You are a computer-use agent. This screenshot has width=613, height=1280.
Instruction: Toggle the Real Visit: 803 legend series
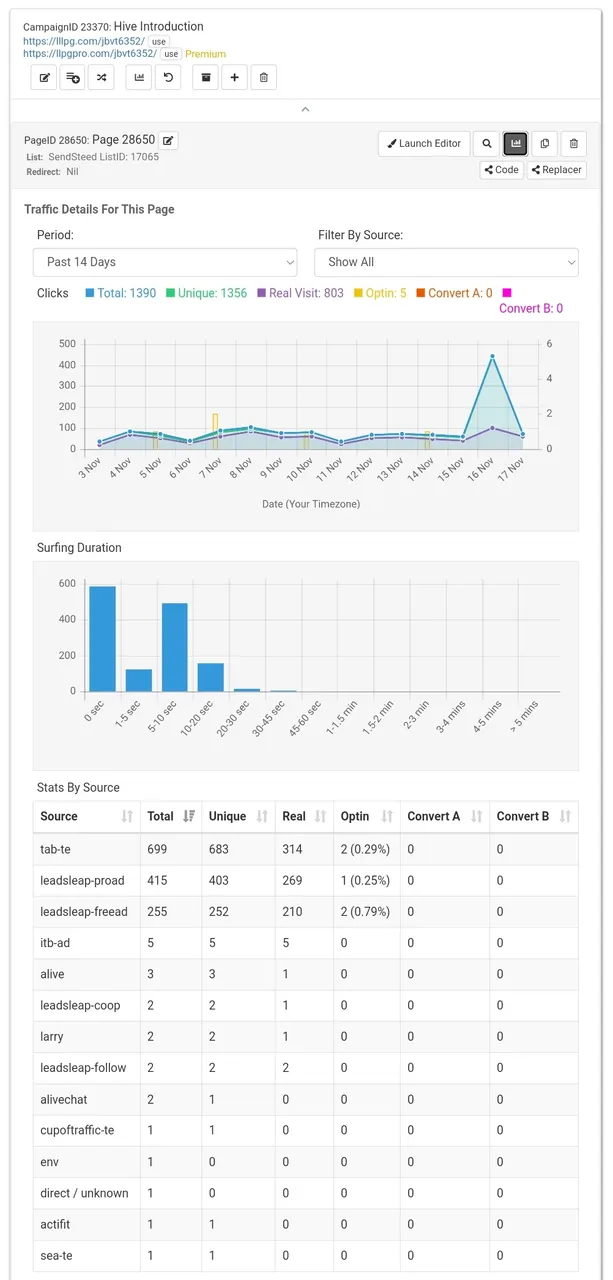pos(300,293)
